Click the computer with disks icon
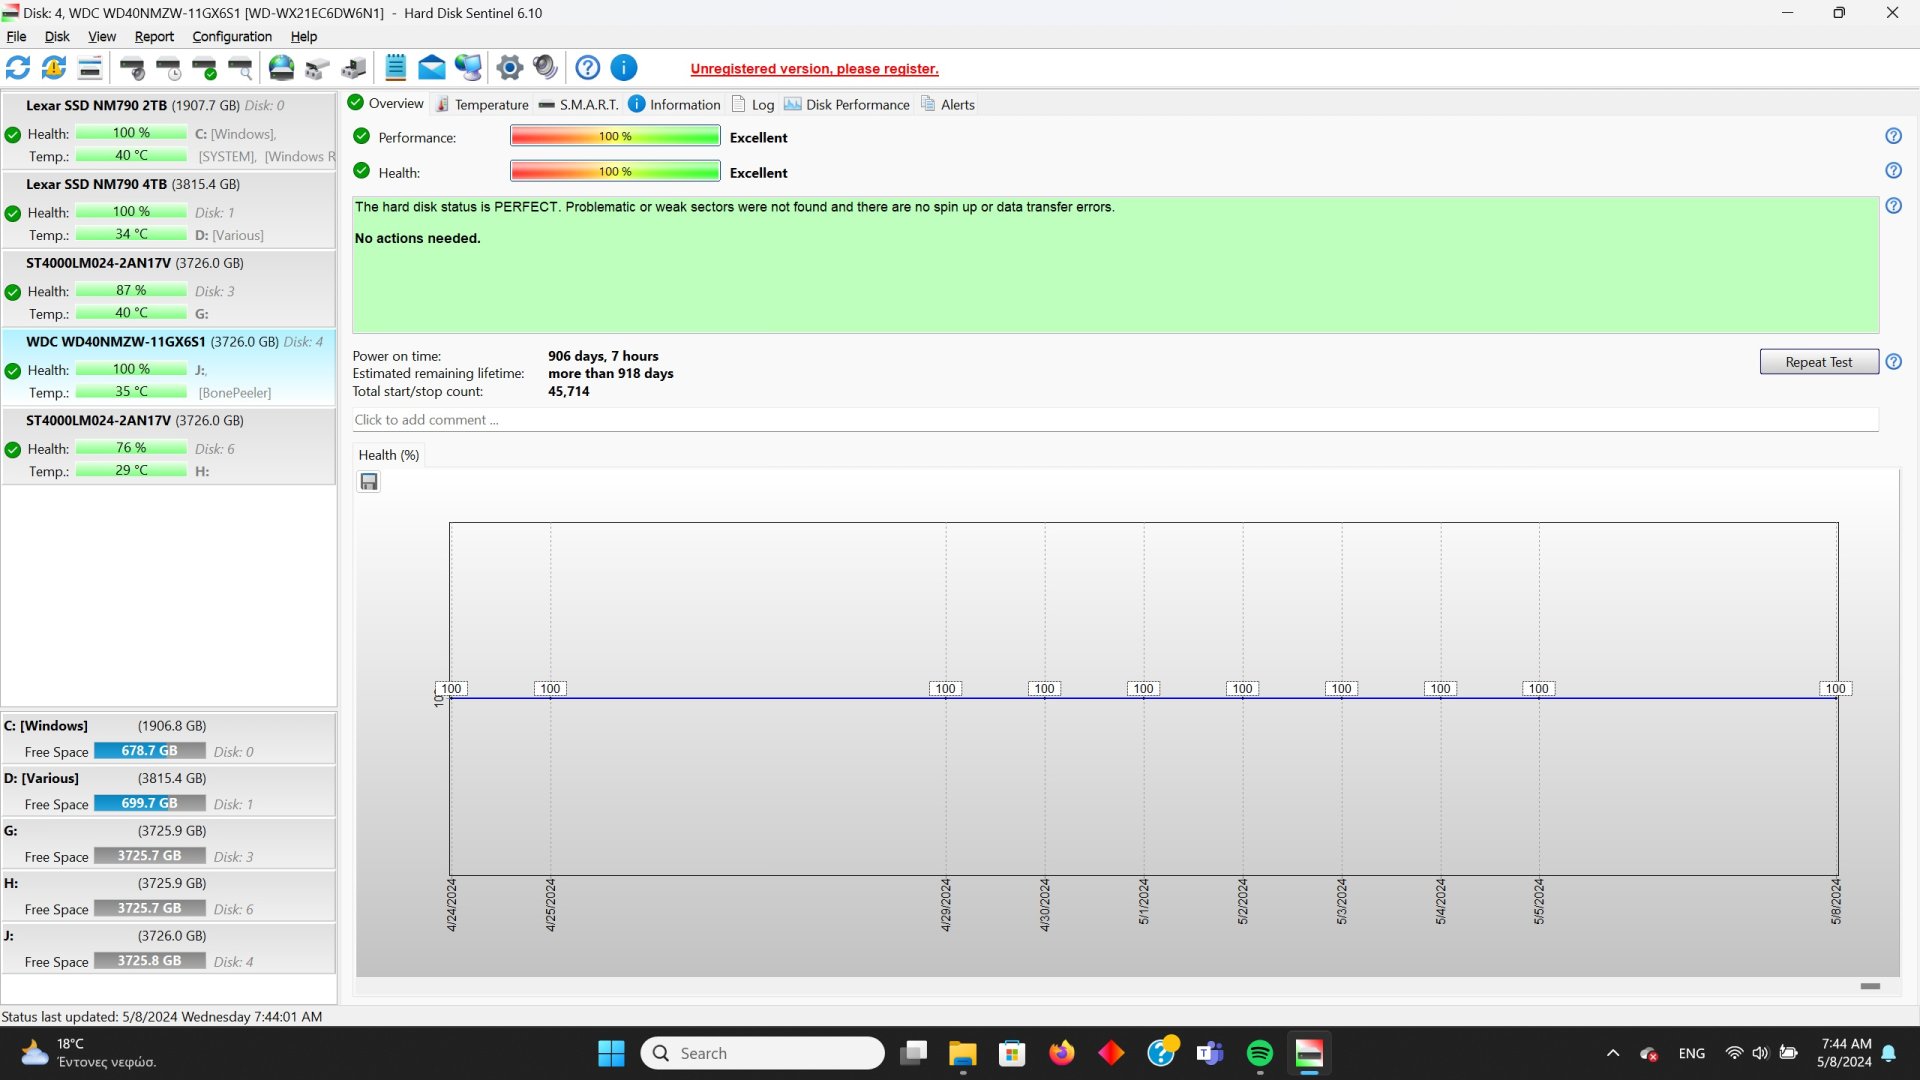The width and height of the screenshot is (1920, 1080). pos(354,68)
